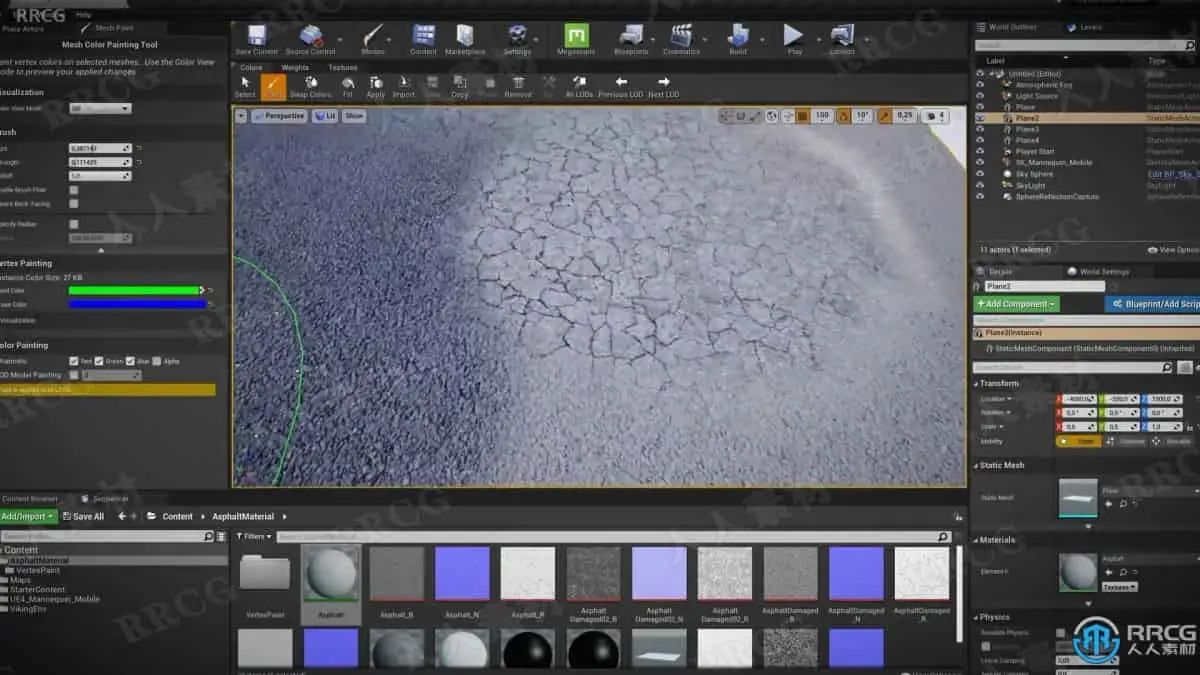The height and width of the screenshot is (675, 1200).
Task: Go to Previous LOD
Action: (x=621, y=87)
